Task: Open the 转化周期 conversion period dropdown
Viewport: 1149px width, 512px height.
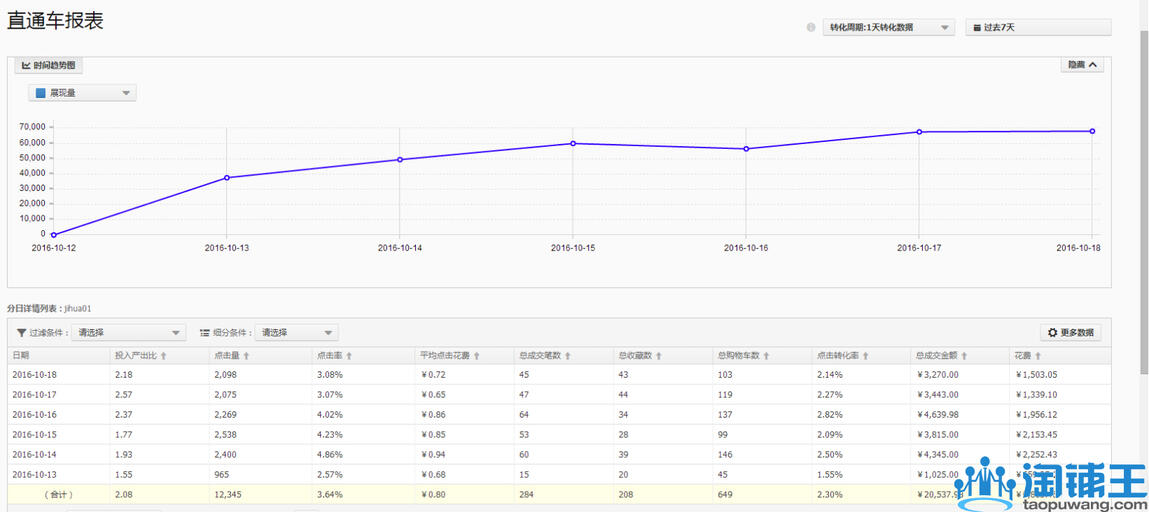Action: click(889, 28)
